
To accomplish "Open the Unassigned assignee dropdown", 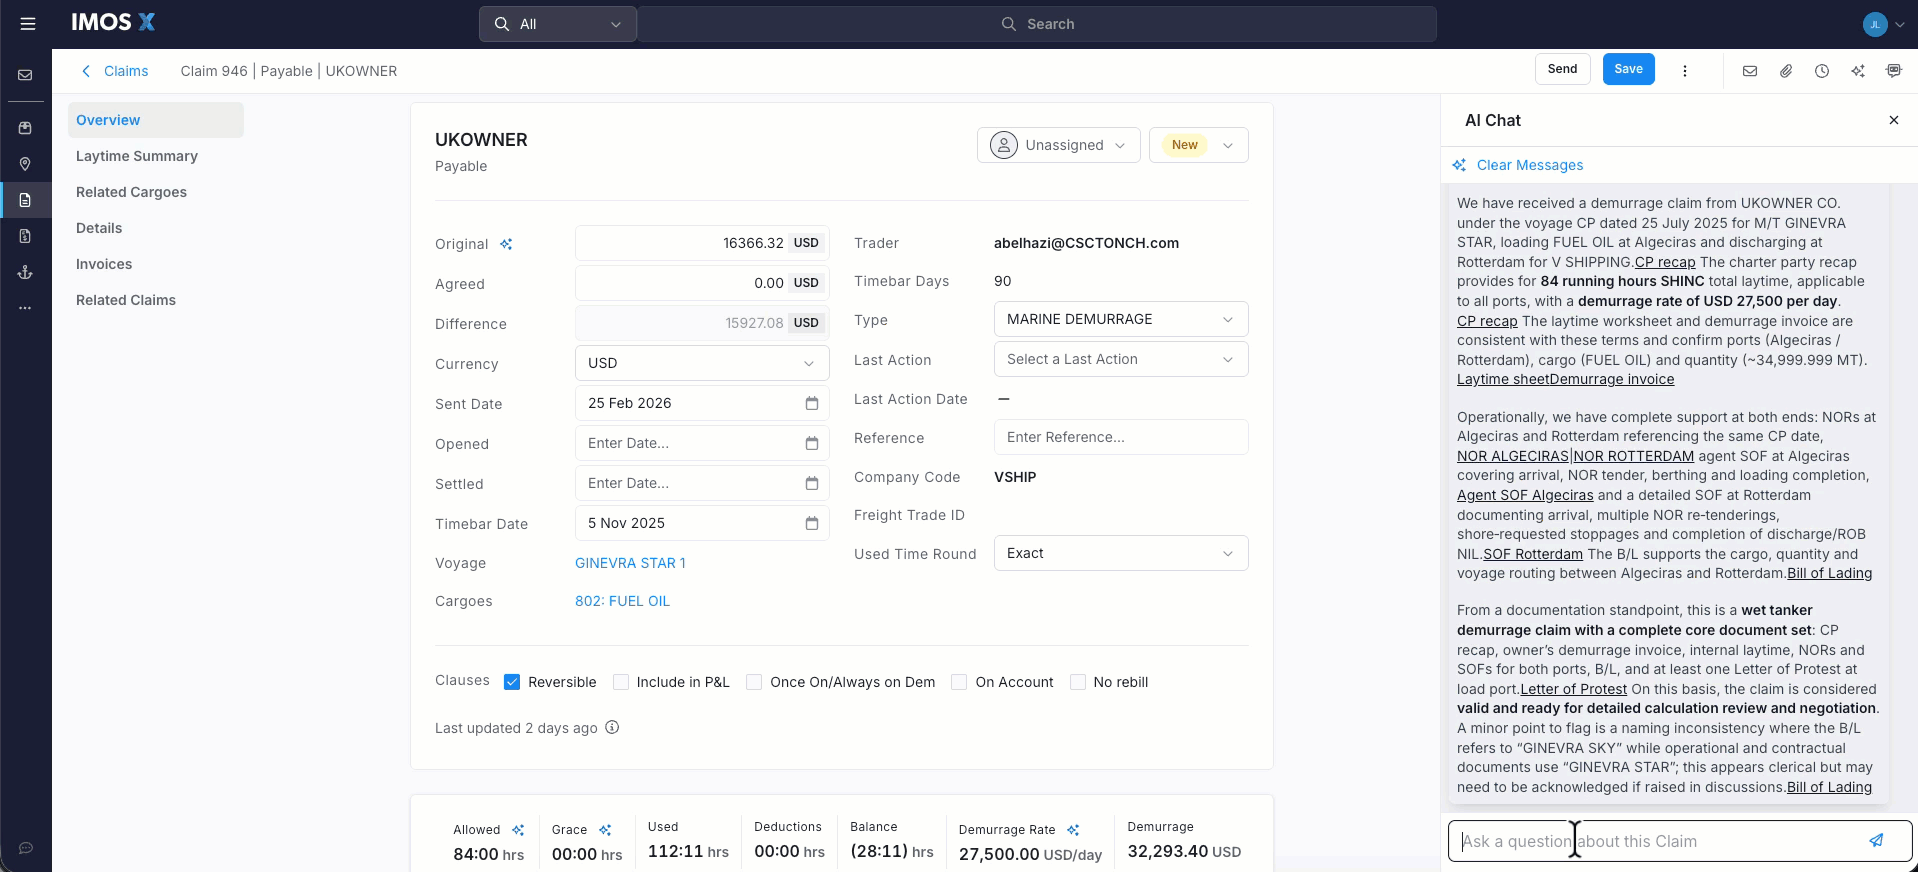I will coord(1058,145).
